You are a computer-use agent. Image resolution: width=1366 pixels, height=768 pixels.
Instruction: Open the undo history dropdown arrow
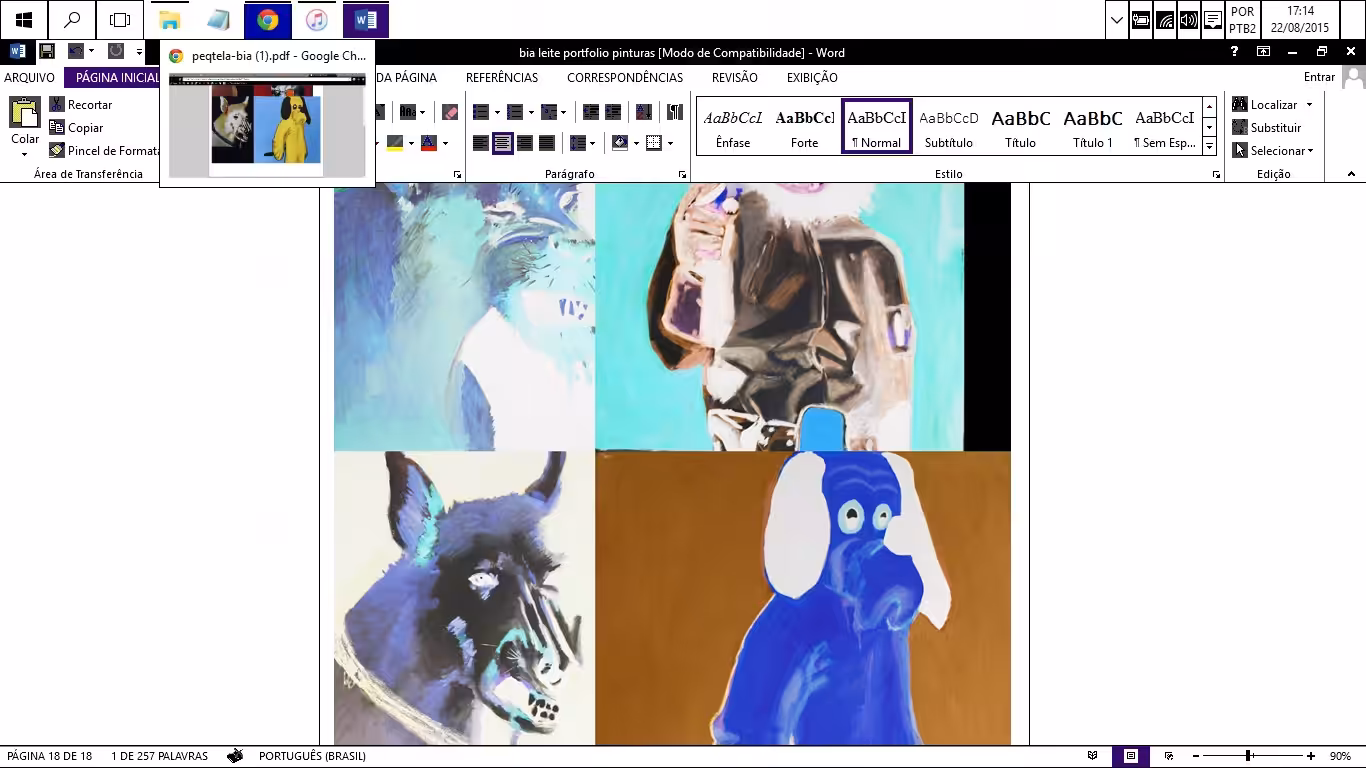click(91, 52)
